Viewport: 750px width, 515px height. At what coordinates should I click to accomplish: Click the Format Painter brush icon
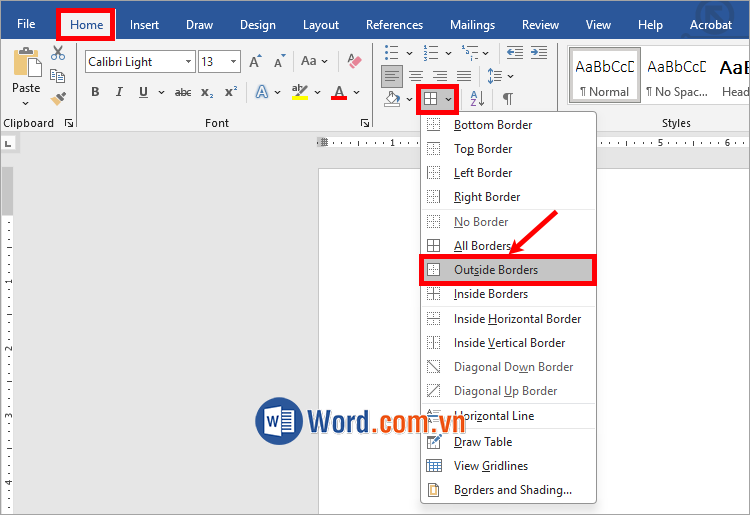[58, 99]
